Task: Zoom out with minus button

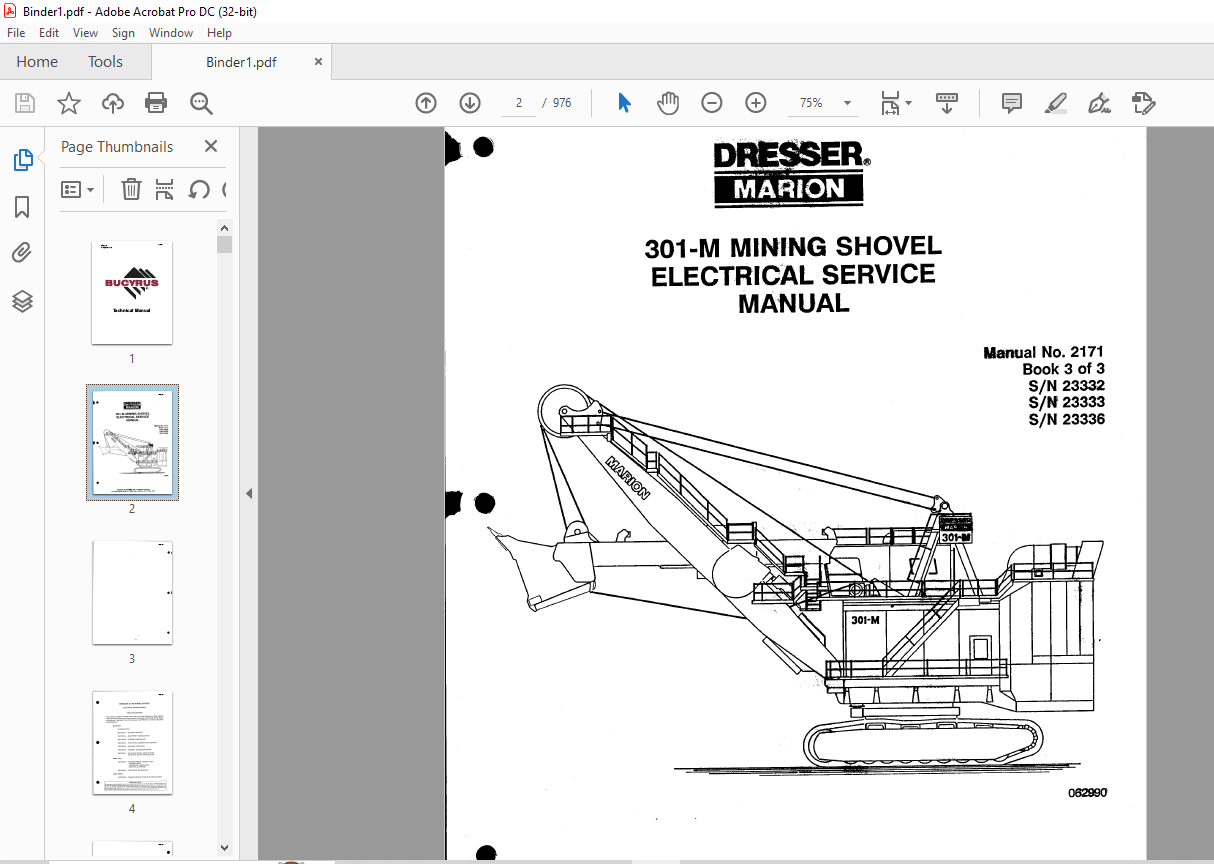Action: 711,103
